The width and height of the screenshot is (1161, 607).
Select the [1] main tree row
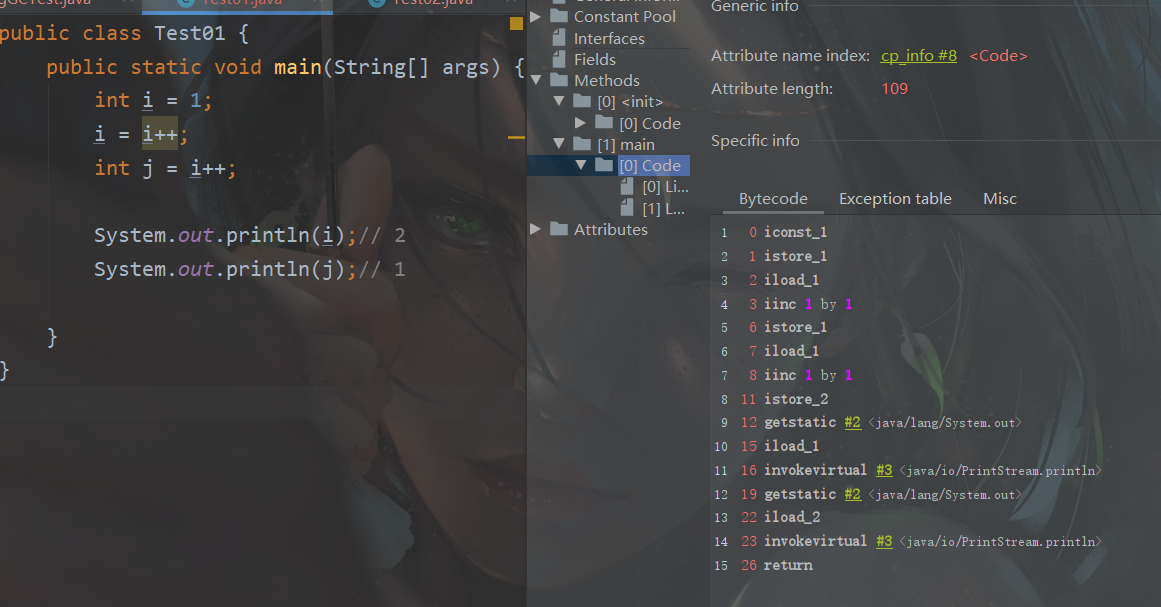coord(626,144)
